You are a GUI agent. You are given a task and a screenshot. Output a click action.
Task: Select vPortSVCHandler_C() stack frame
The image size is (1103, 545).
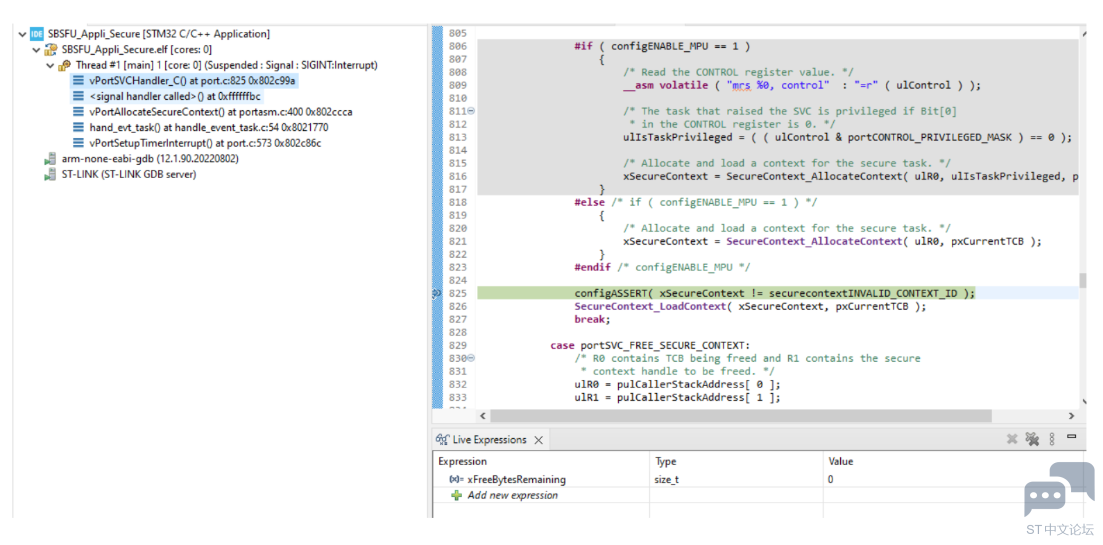click(184, 81)
